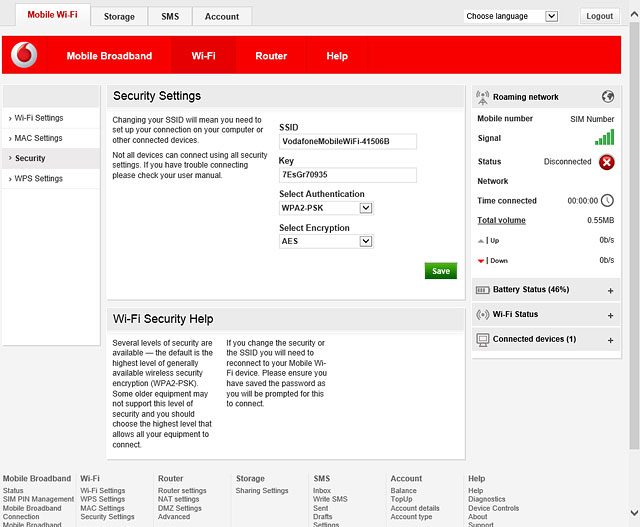
Task: Click the globe icon beside Roaming network
Action: pyautogui.click(x=608, y=97)
